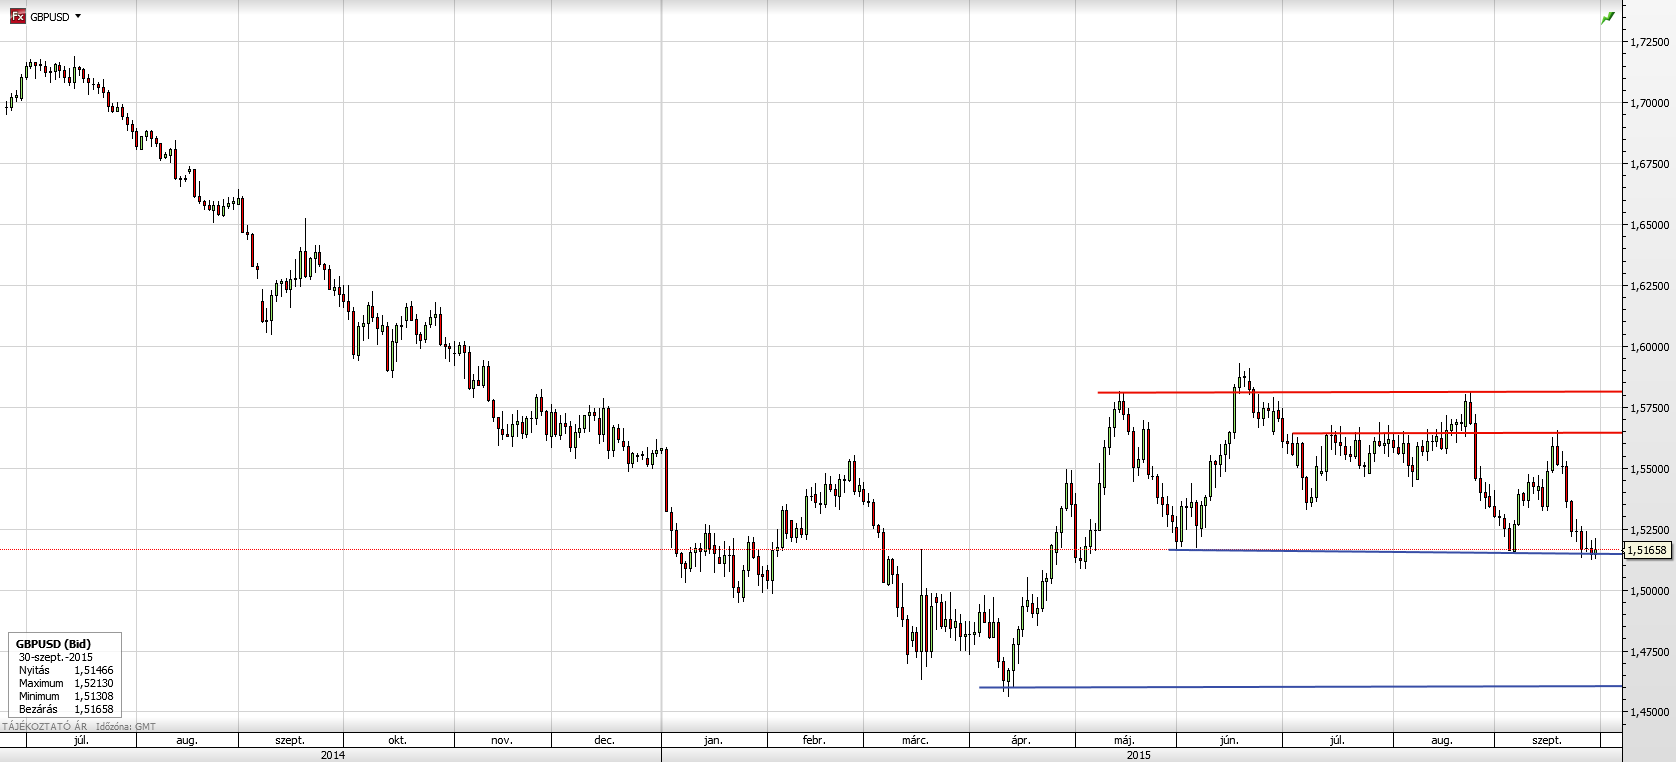Click the Bezárás closing price row

click(65, 709)
